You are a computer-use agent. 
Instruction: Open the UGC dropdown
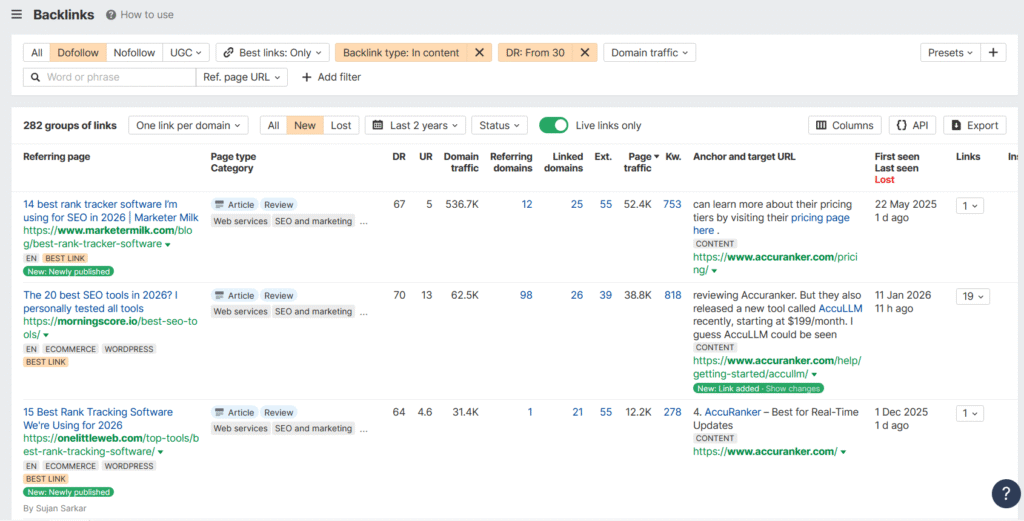pos(186,53)
